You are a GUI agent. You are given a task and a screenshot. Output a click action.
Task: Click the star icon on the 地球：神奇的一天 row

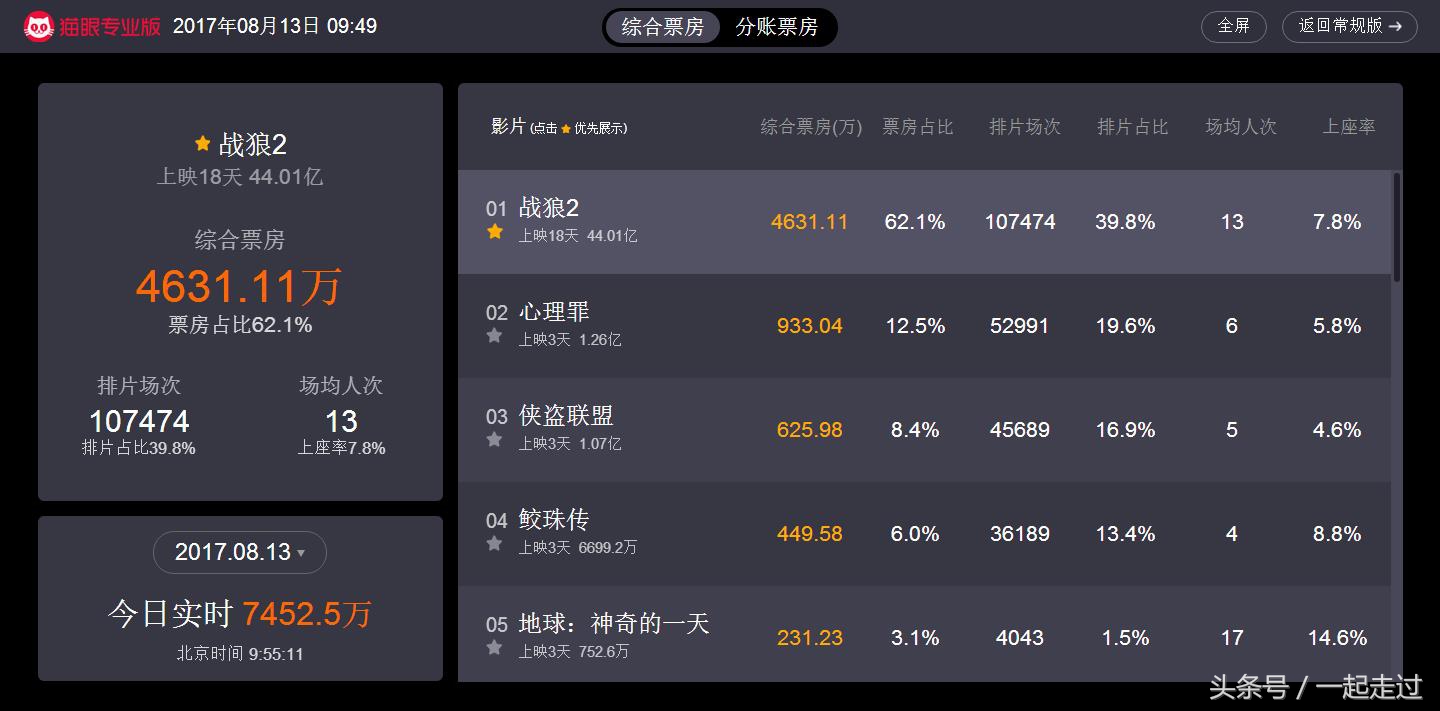[494, 648]
